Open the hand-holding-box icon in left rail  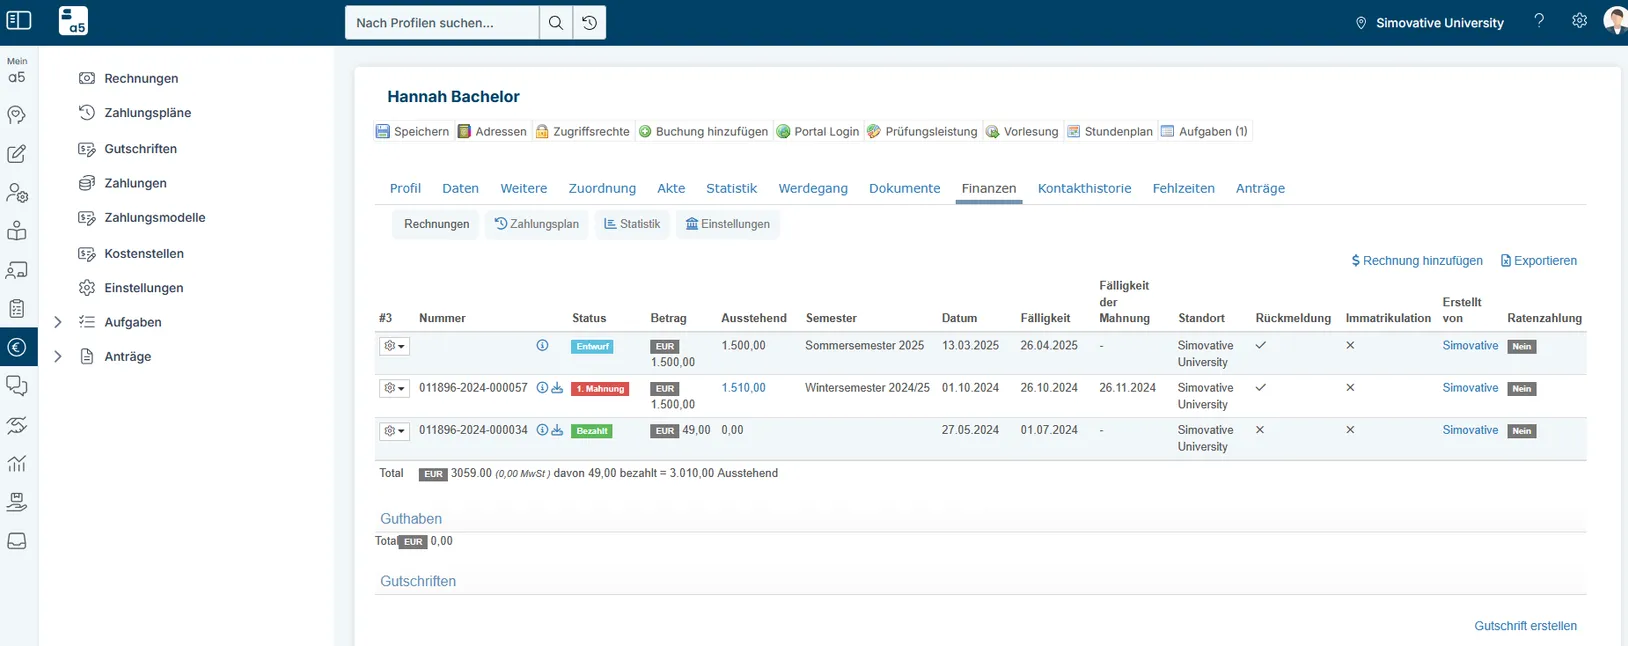pos(17,502)
